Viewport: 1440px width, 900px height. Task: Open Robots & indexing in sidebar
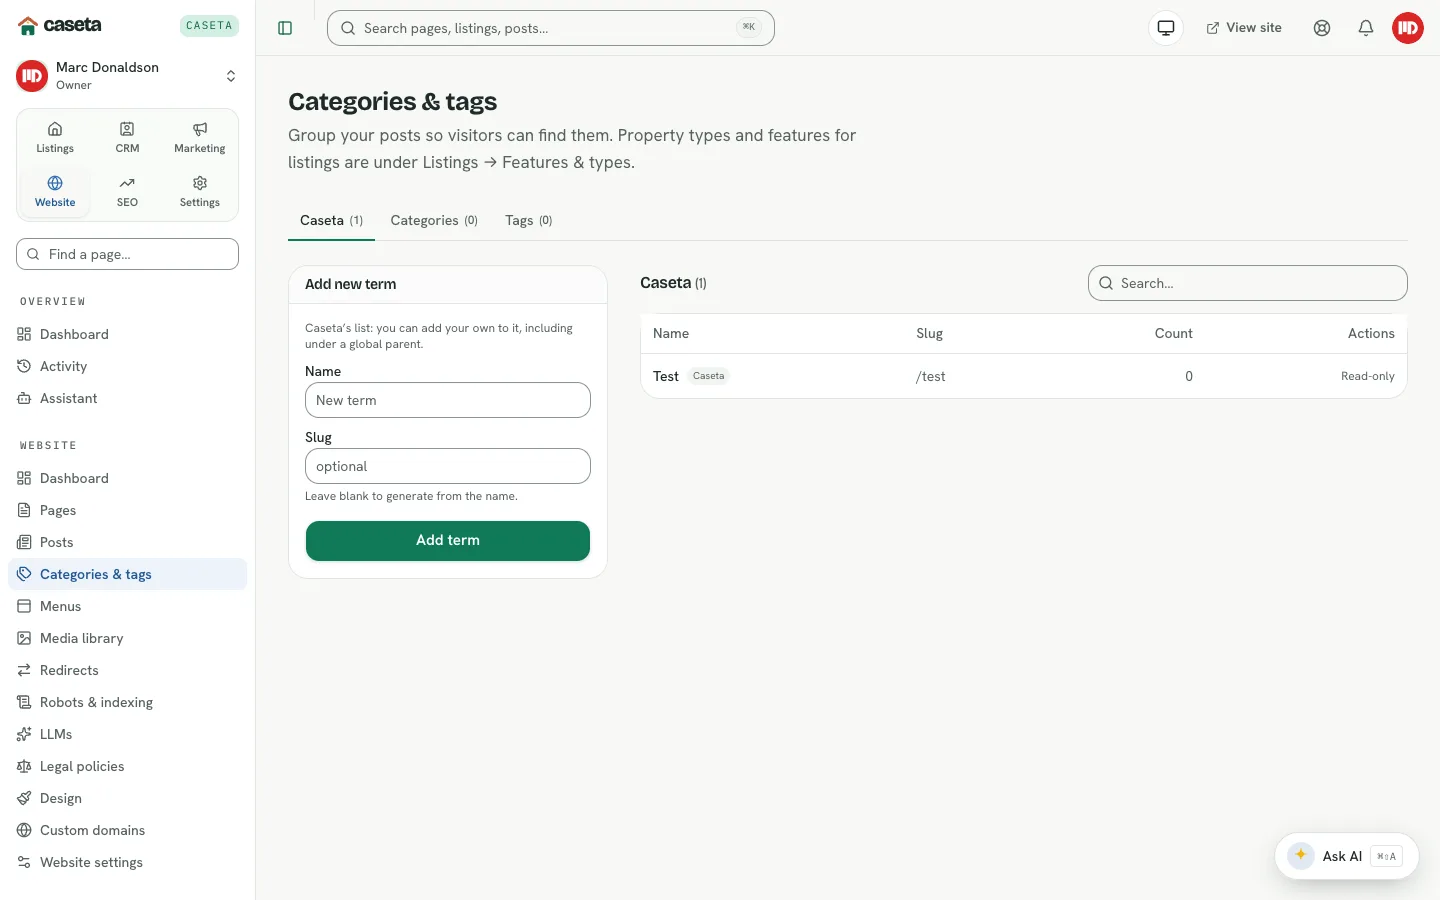coord(127,702)
